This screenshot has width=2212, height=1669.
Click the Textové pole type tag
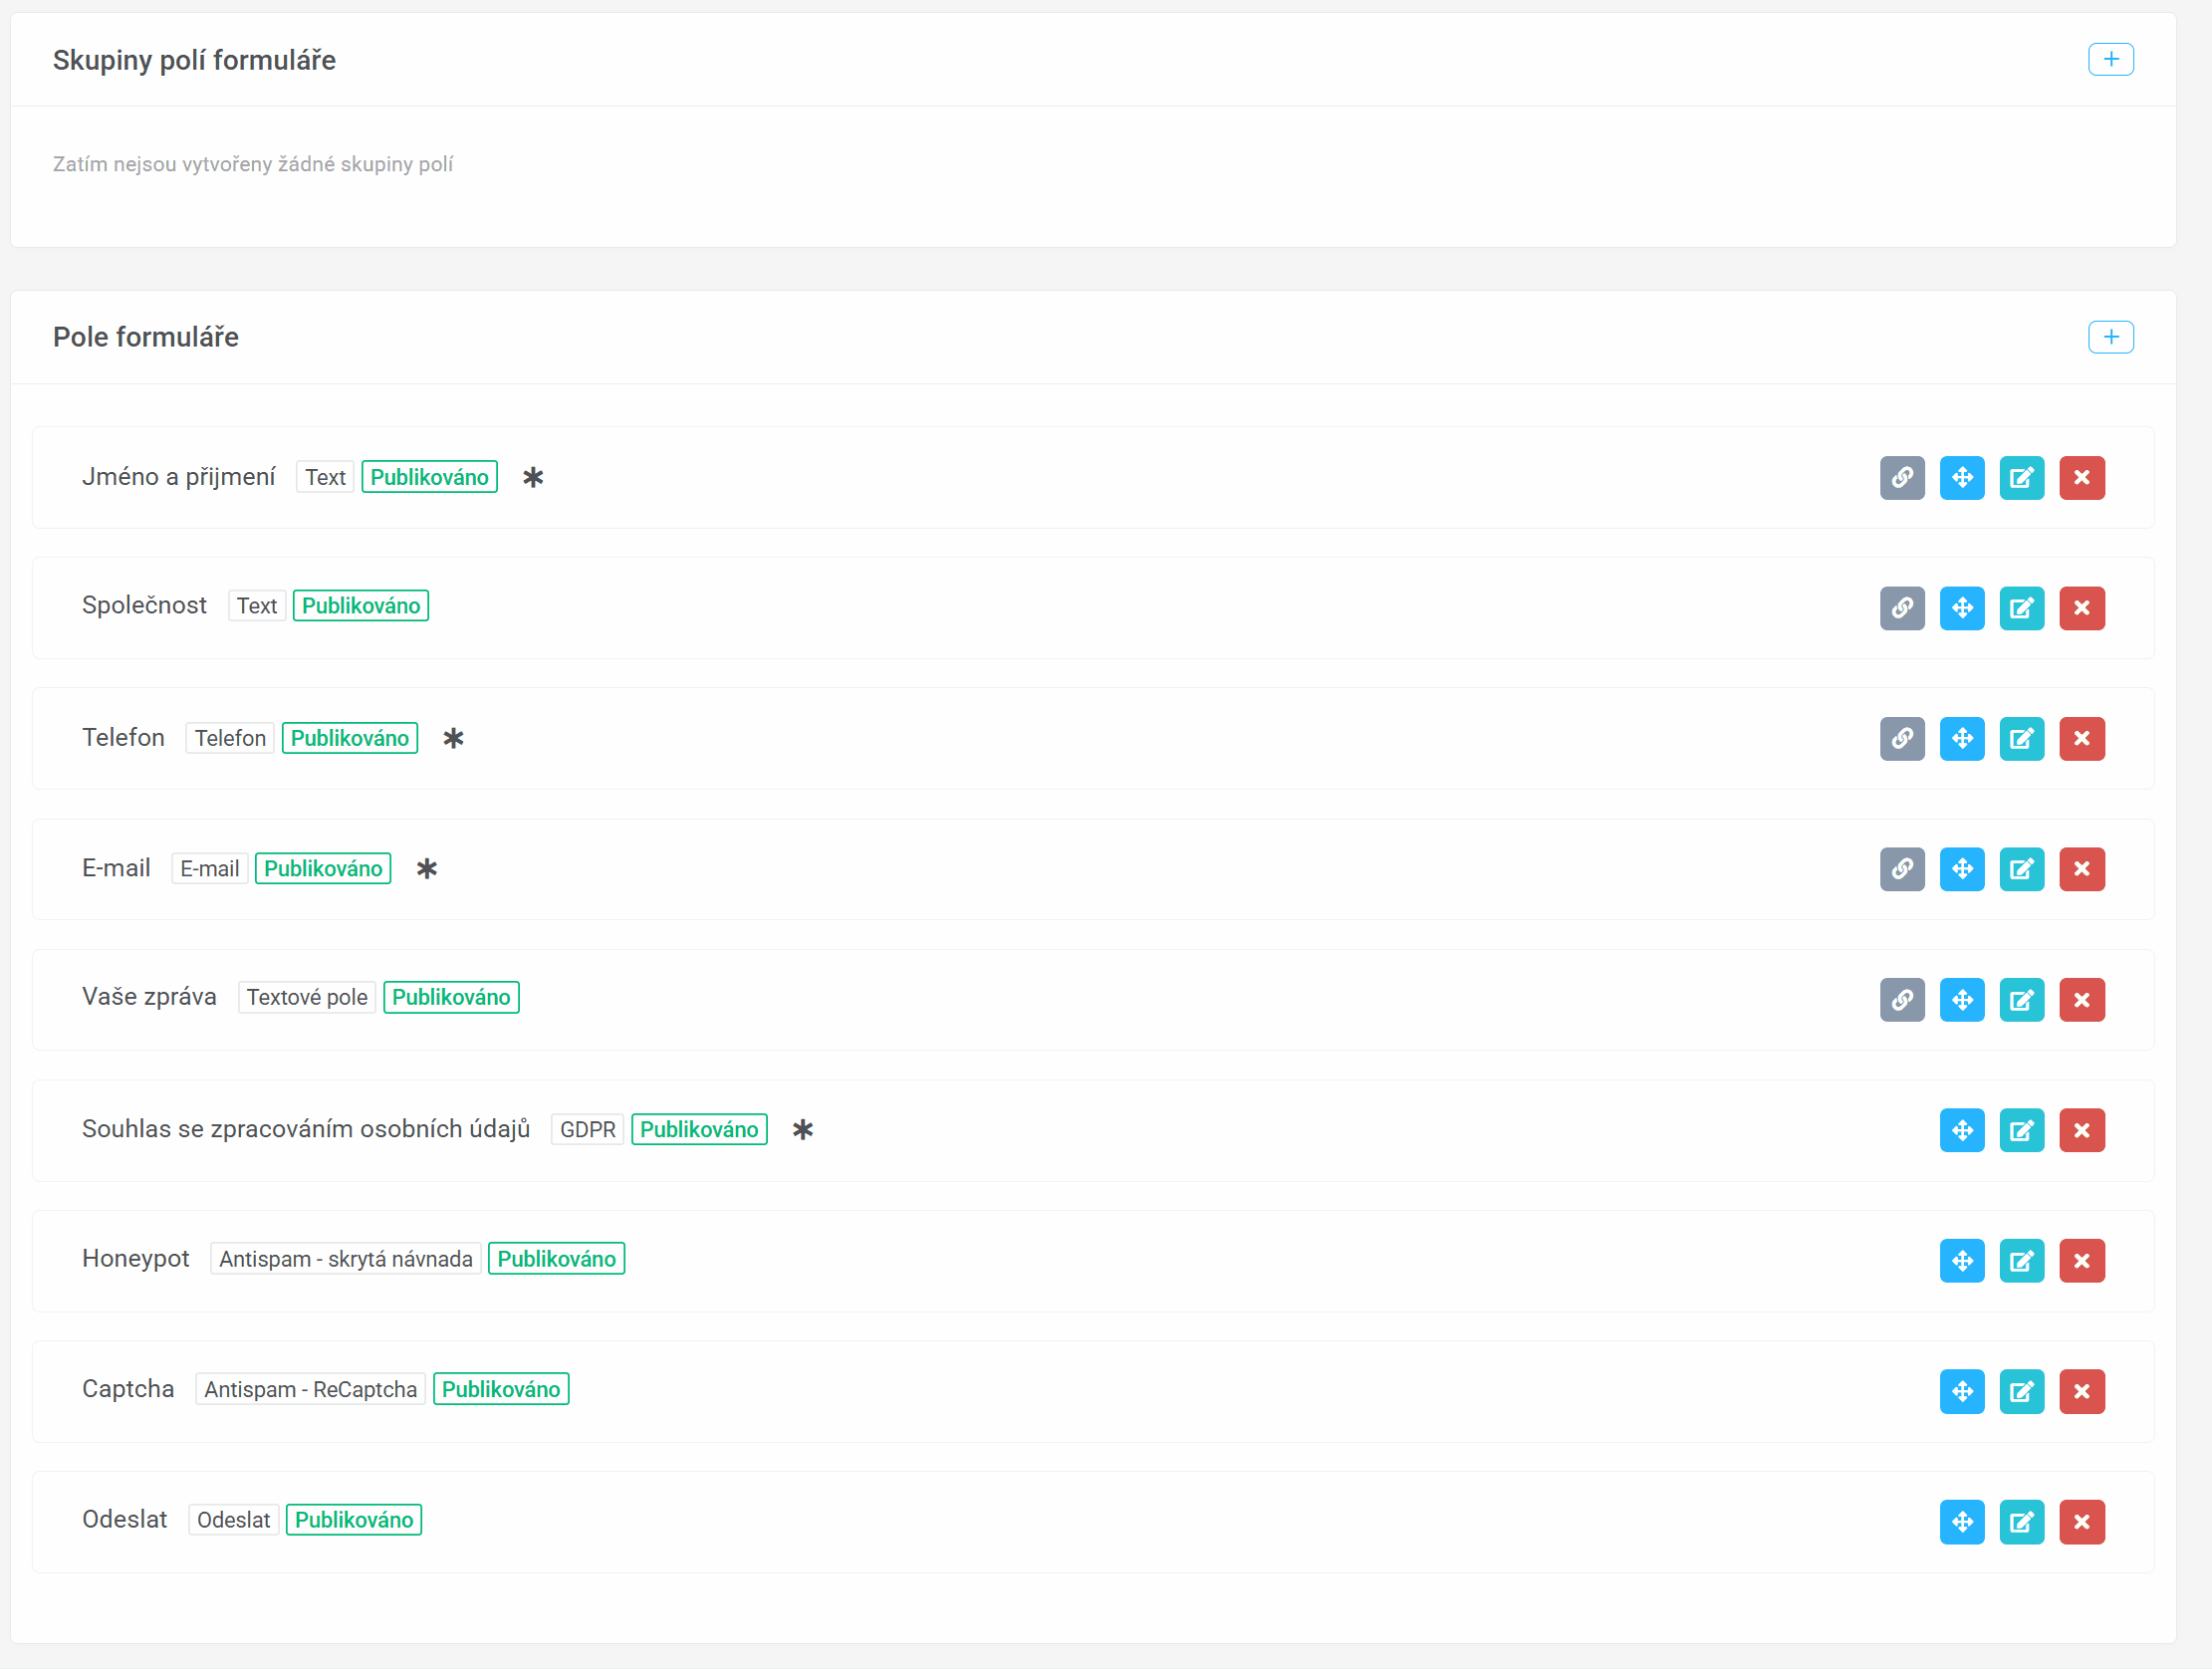[306, 998]
